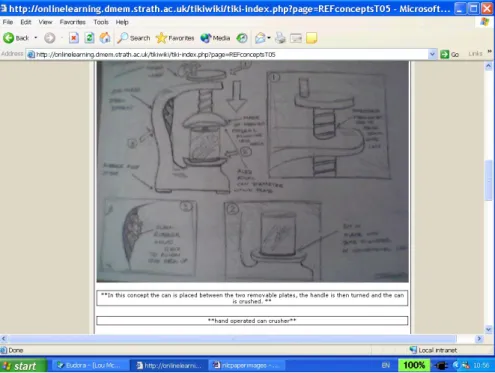Open the Mail toolbar button
Viewport: 495px width, 373px height.
pos(260,38)
